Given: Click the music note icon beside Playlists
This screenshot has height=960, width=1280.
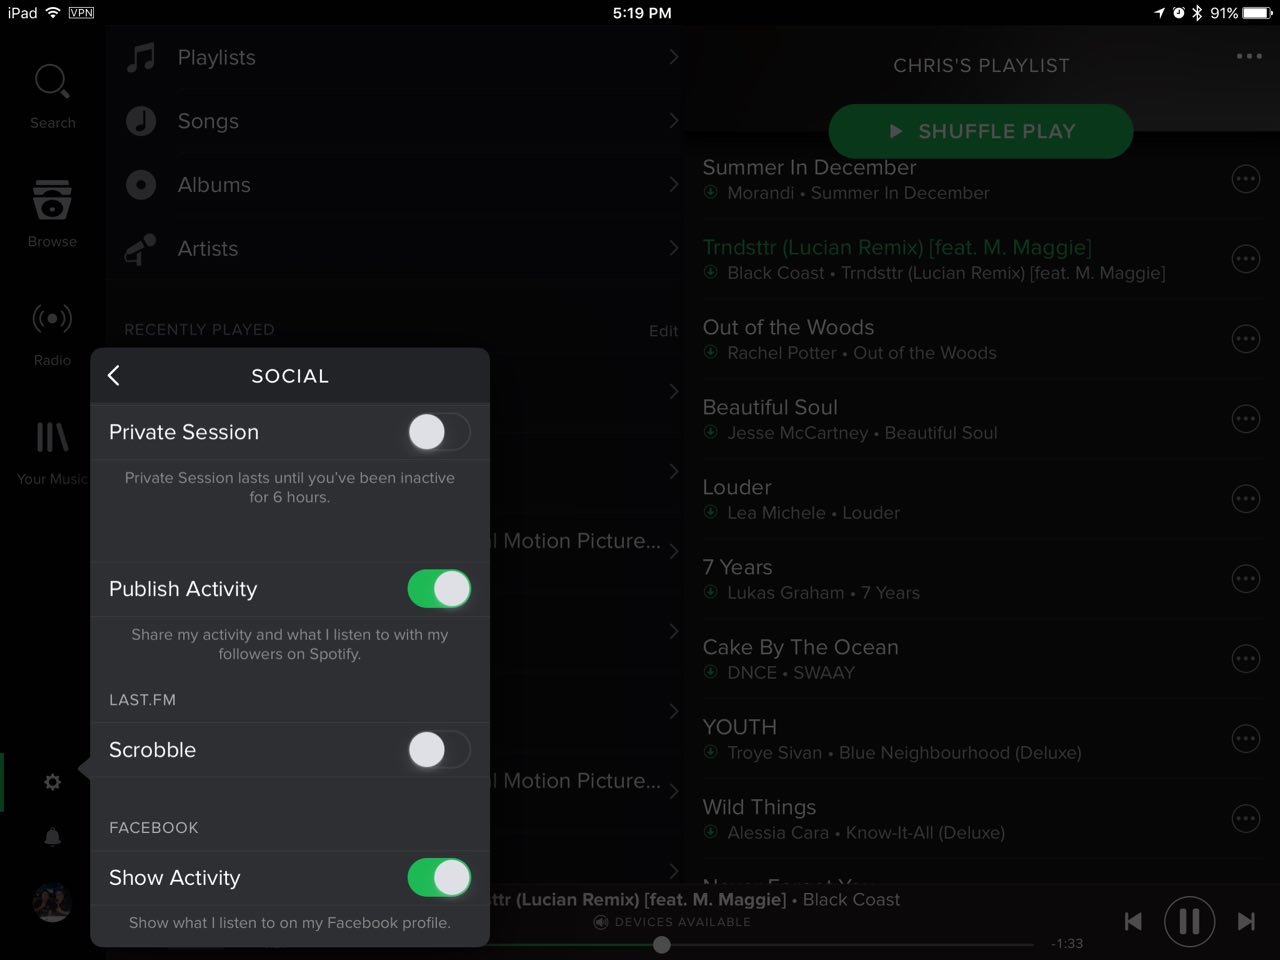Looking at the screenshot, I should 140,57.
